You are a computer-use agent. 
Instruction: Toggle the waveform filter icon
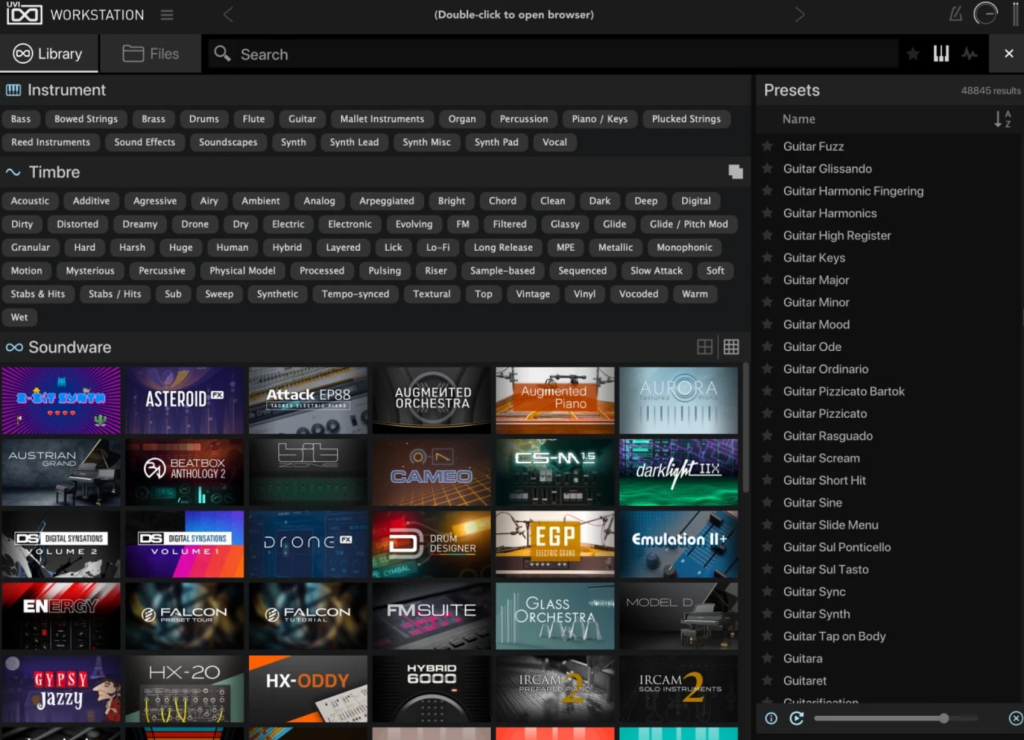pos(970,54)
